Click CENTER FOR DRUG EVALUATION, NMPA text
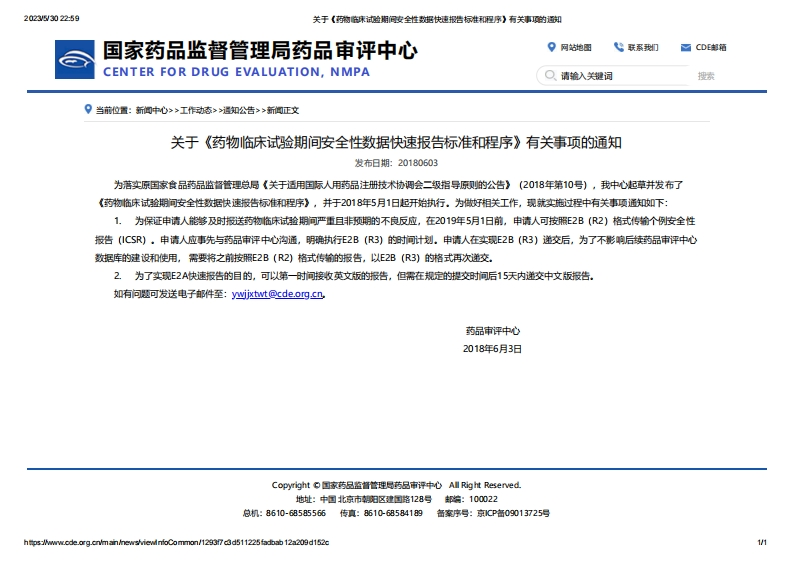This screenshot has height=561, width=793. tap(236, 72)
